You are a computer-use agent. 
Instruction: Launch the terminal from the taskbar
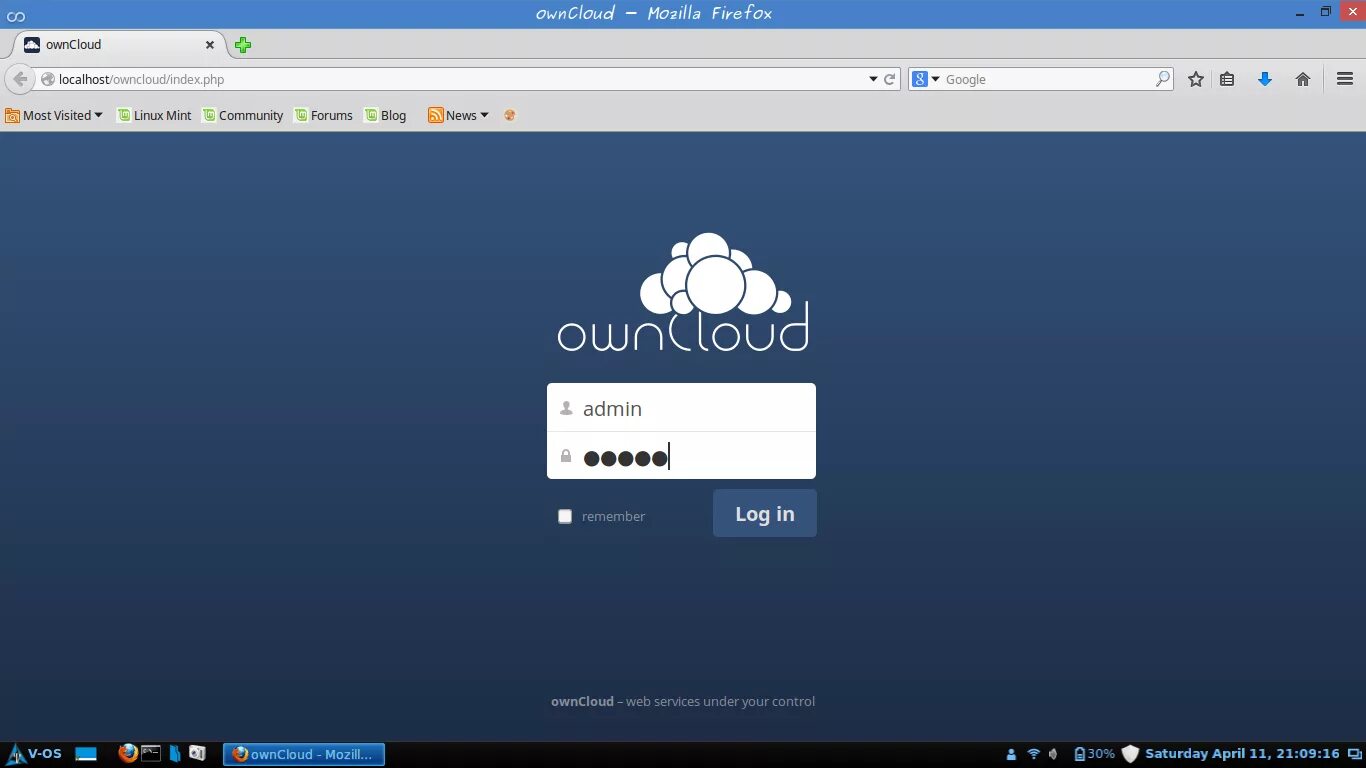click(x=151, y=753)
